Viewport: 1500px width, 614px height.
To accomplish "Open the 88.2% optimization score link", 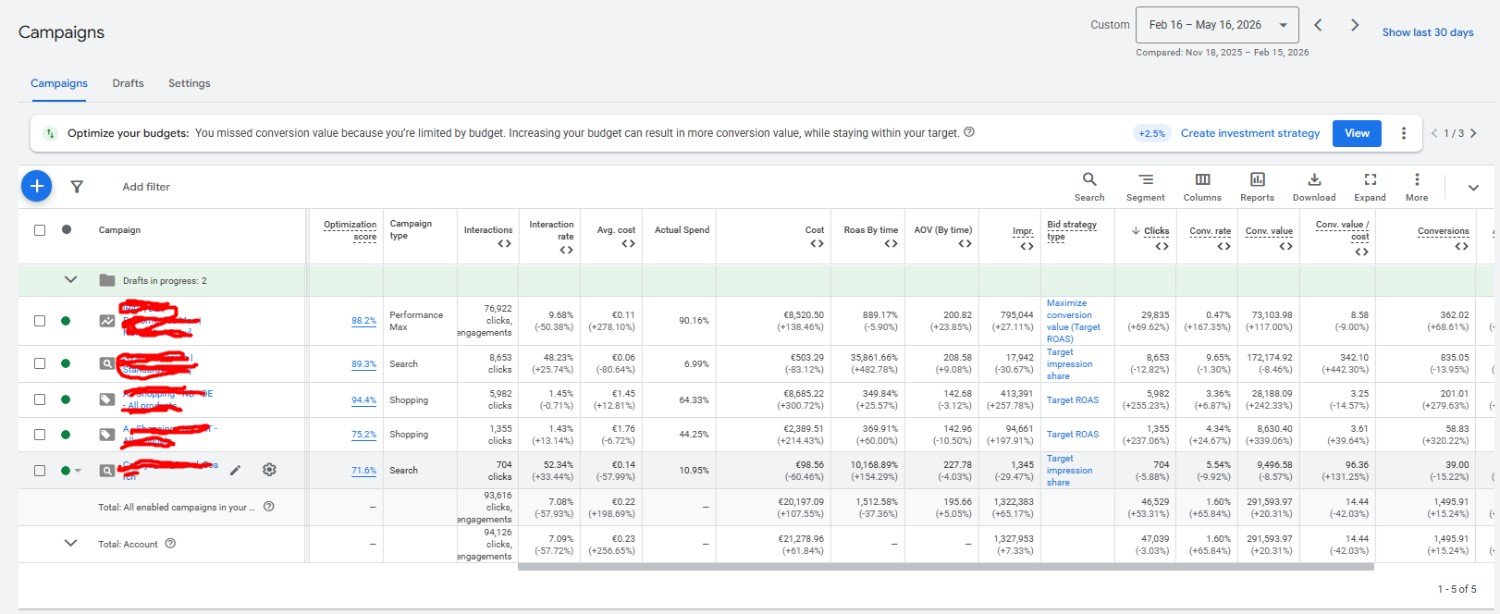I will (x=364, y=321).
